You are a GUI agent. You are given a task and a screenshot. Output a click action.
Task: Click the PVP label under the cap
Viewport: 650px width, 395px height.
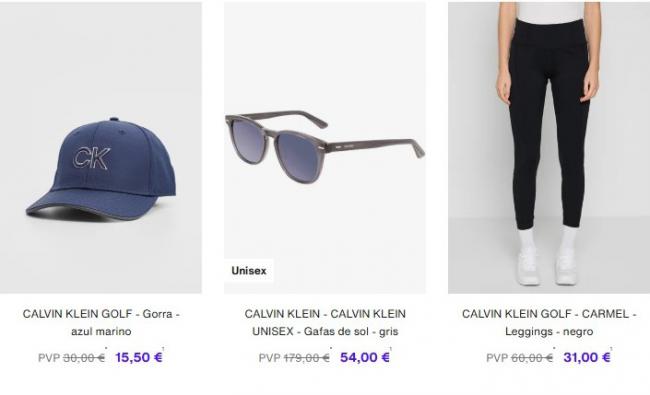(49, 358)
